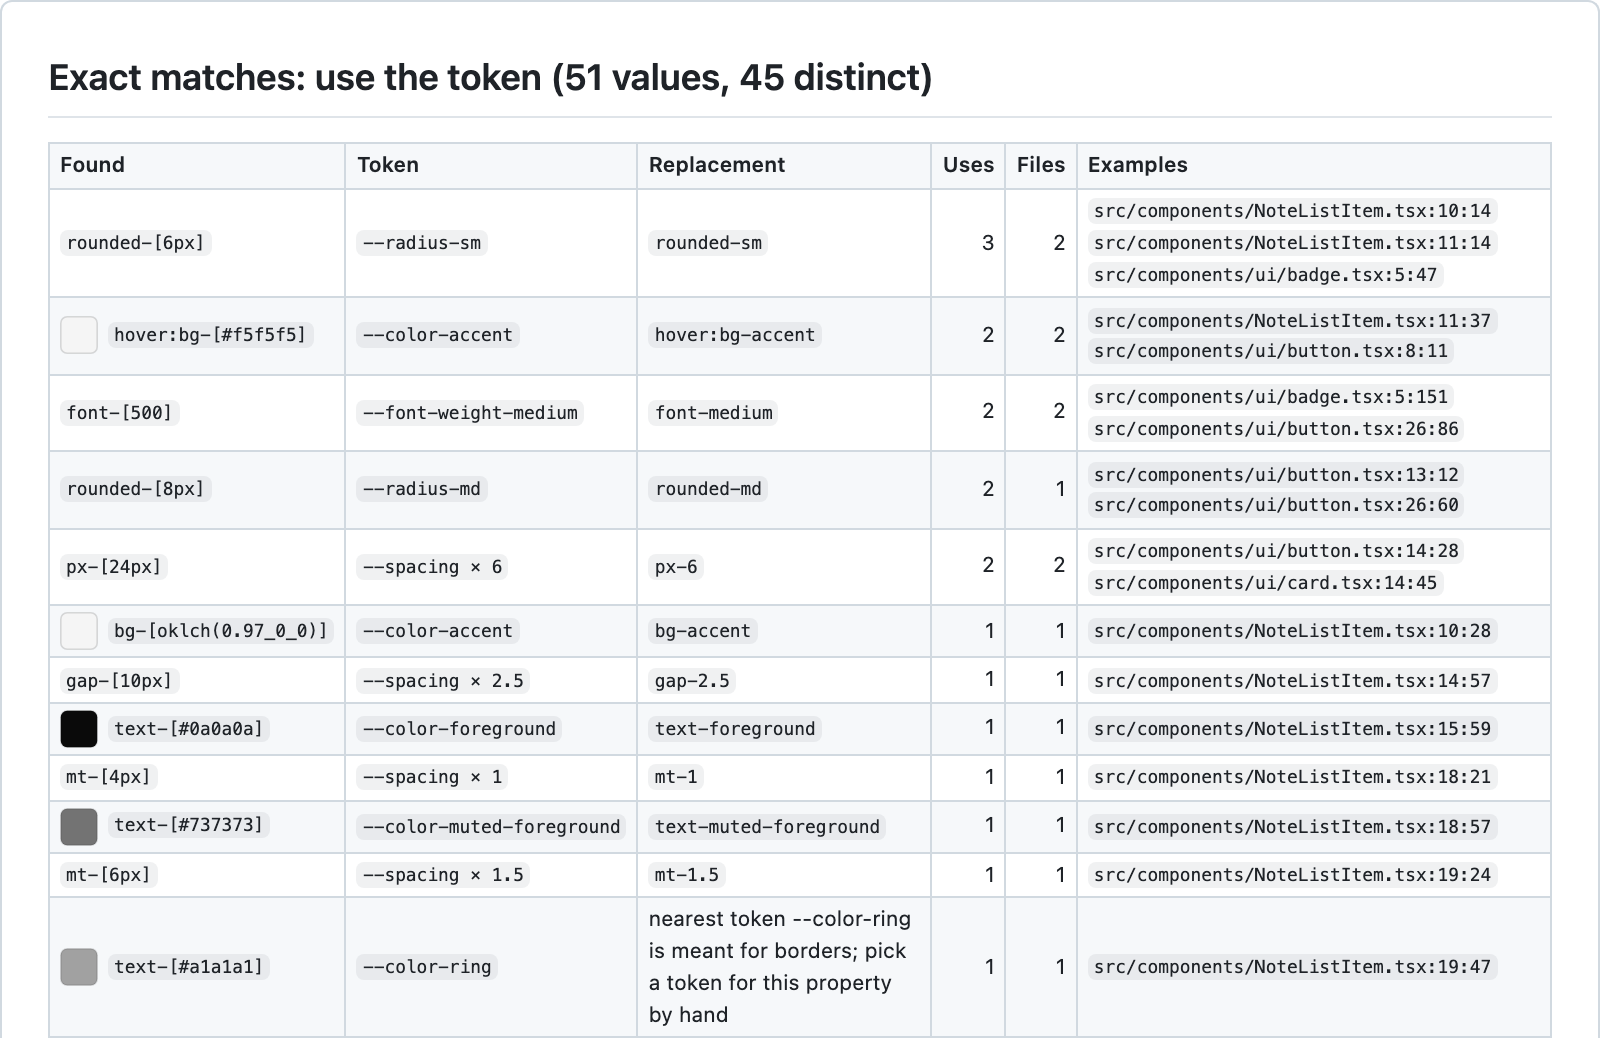1600x1038 pixels.
Task: Select the --font-weight-medium token
Action: [x=470, y=413]
